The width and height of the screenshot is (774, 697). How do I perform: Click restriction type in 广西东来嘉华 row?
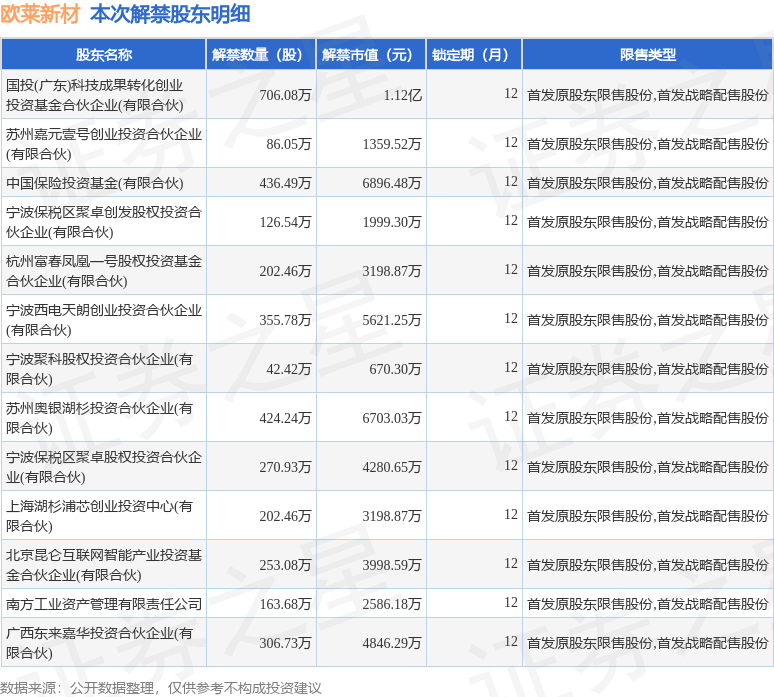click(648, 643)
